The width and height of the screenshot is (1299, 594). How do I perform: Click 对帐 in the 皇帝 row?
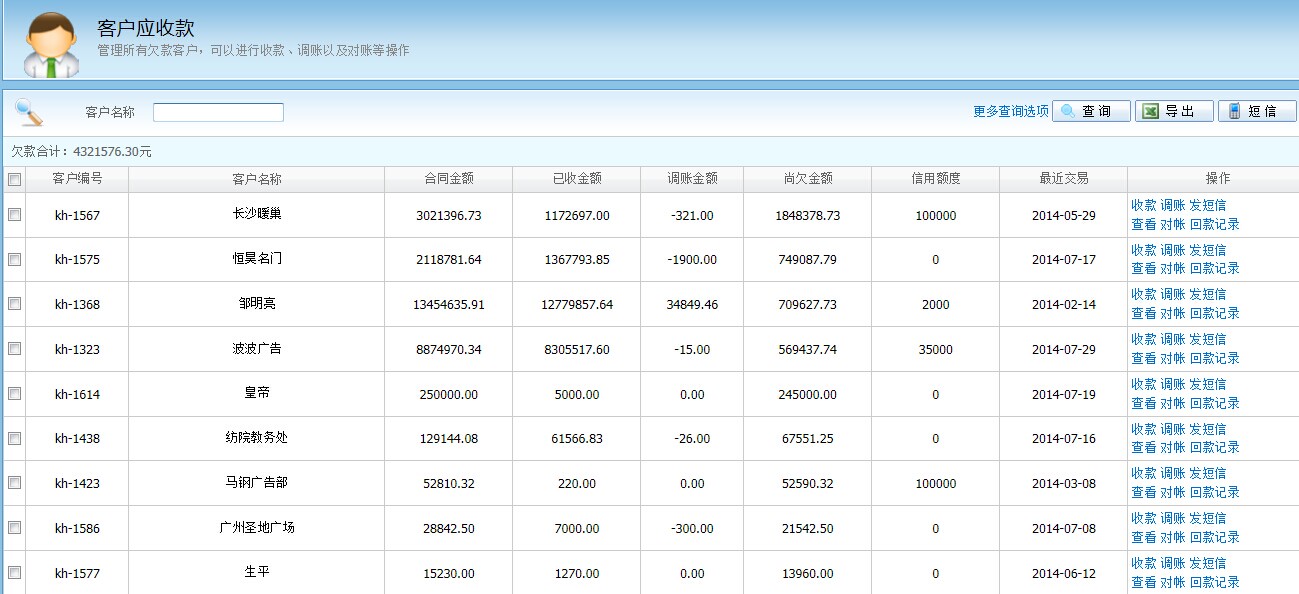click(x=1172, y=403)
